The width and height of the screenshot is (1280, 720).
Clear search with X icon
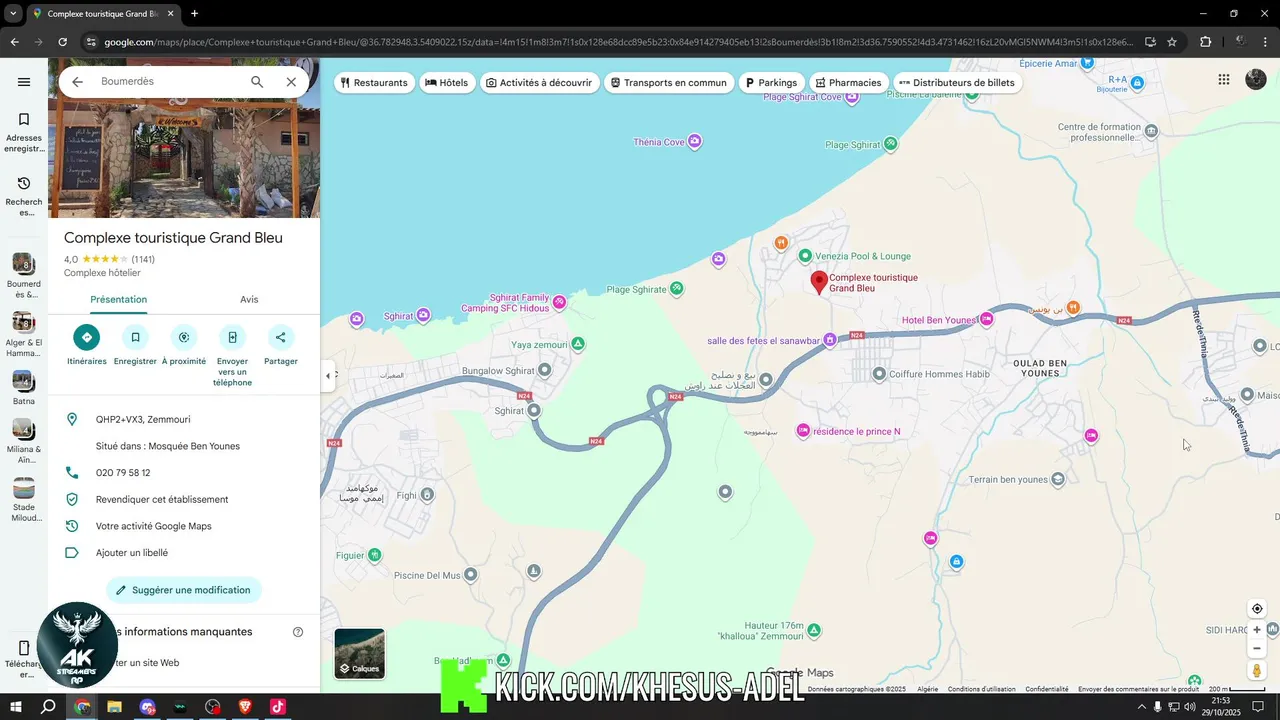click(291, 82)
